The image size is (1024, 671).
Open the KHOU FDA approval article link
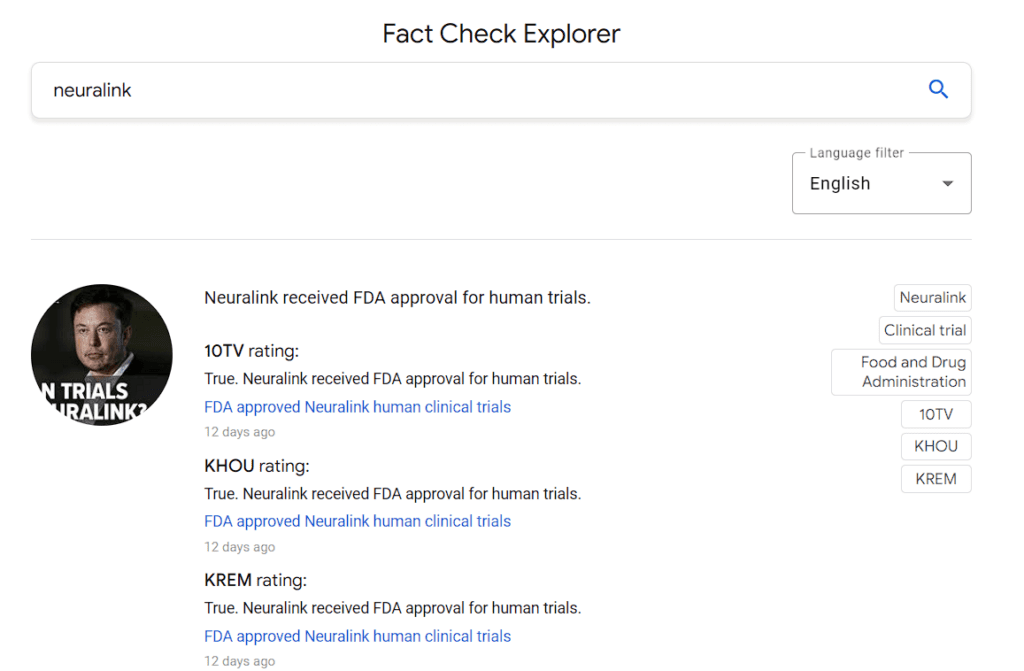pos(357,521)
